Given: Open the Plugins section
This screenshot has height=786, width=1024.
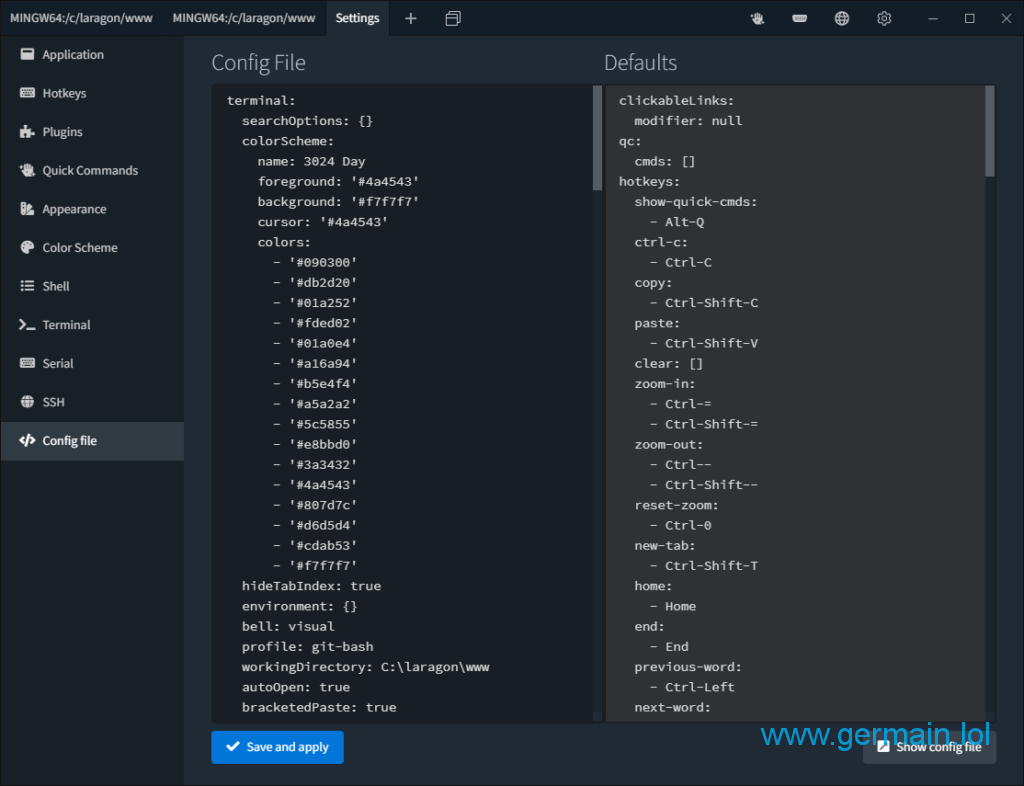Looking at the screenshot, I should [x=62, y=132].
